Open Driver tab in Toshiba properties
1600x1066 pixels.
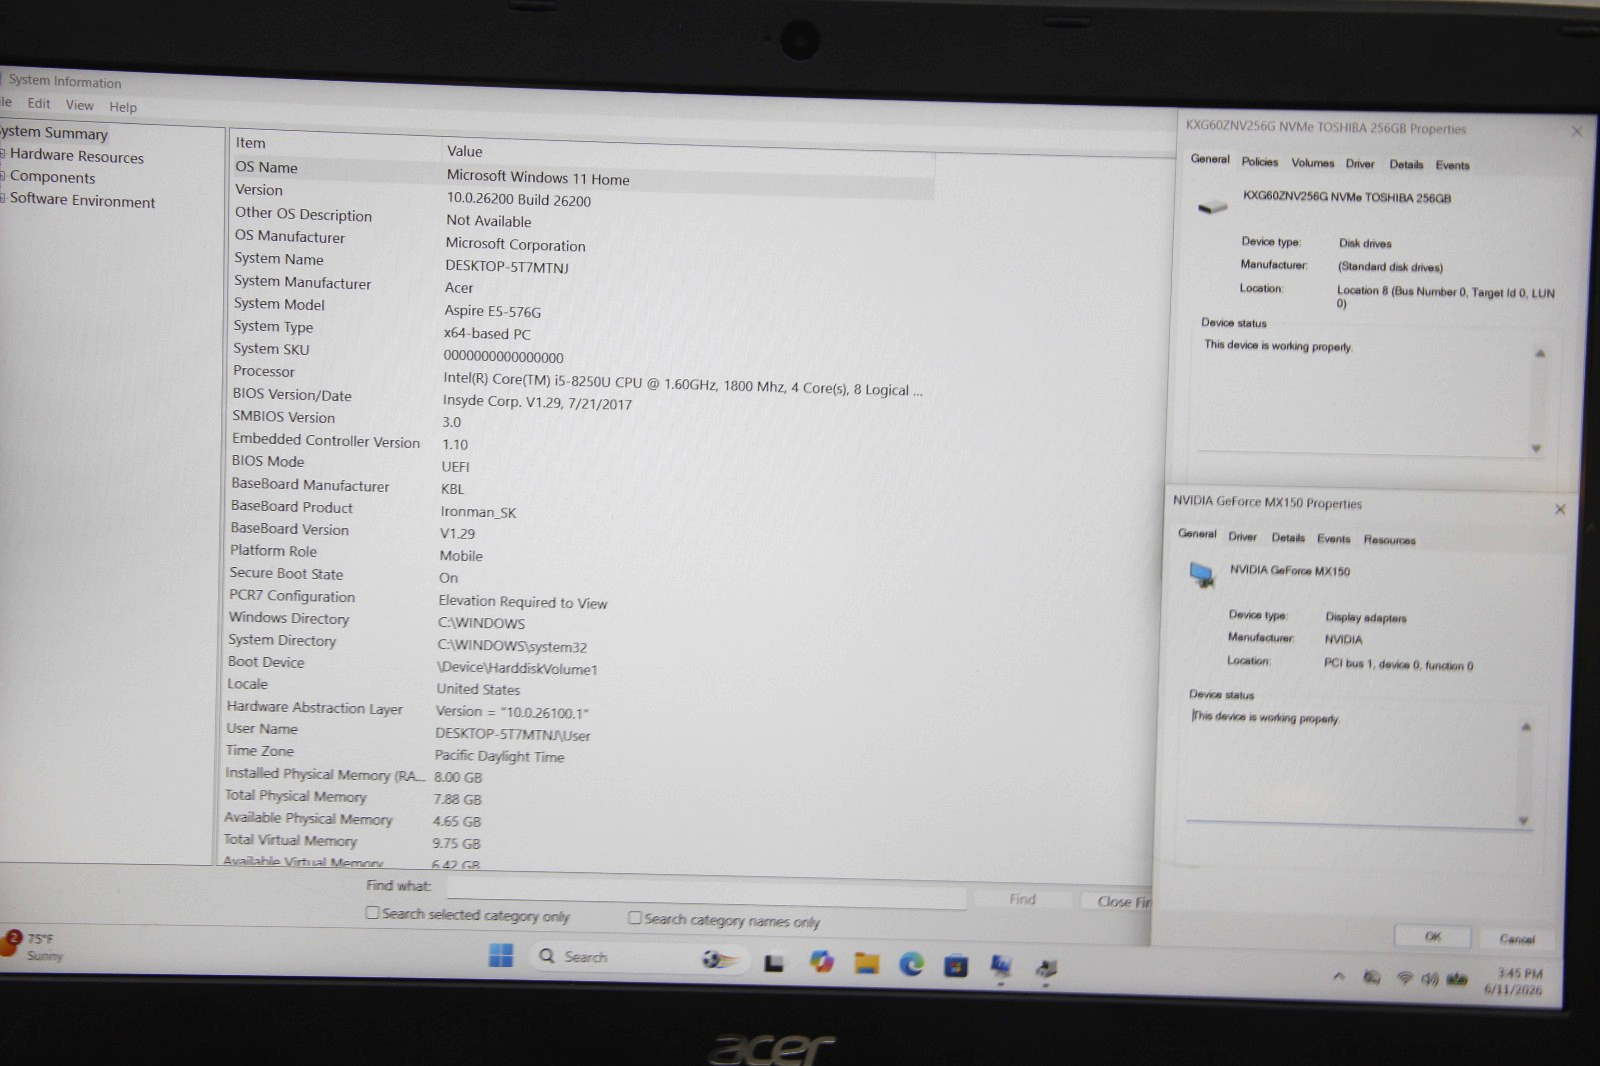[x=1359, y=163]
